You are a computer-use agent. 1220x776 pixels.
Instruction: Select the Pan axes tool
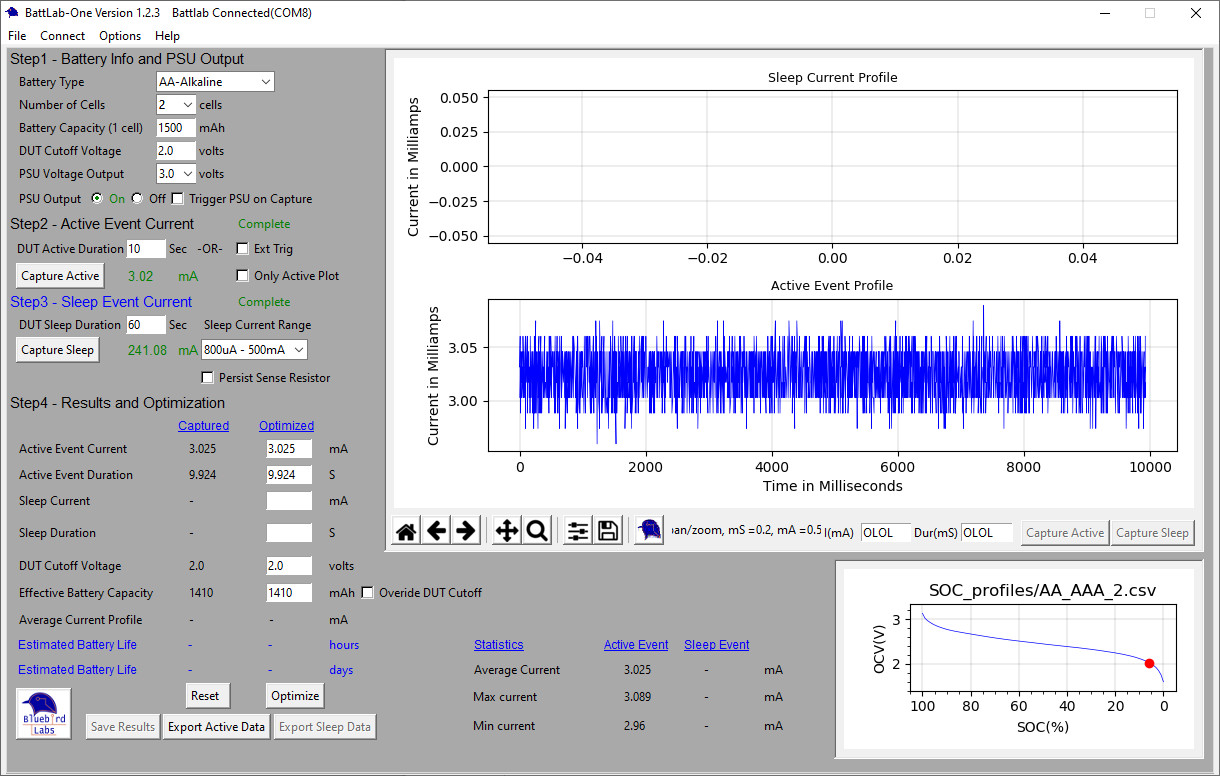click(507, 532)
